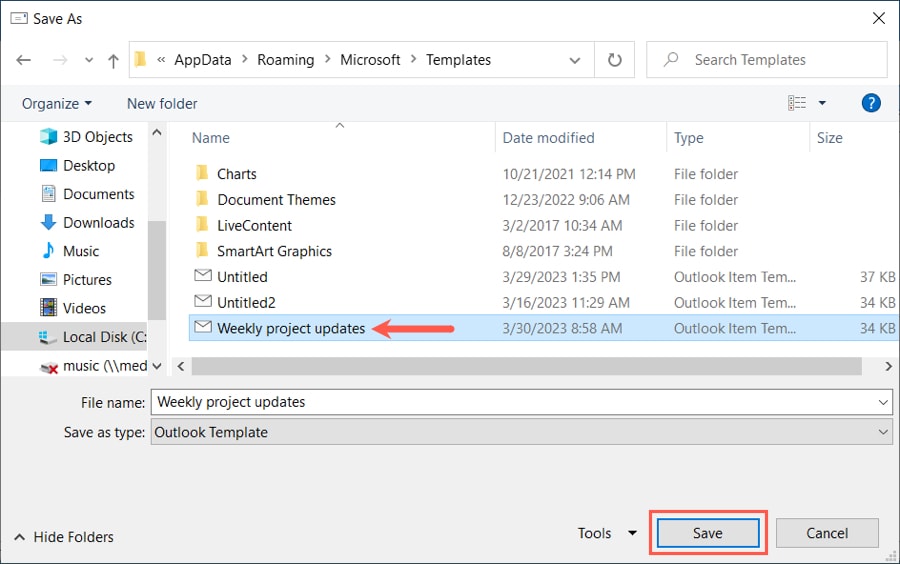900x564 pixels.
Task: Select the LiveContent folder
Action: [254, 225]
